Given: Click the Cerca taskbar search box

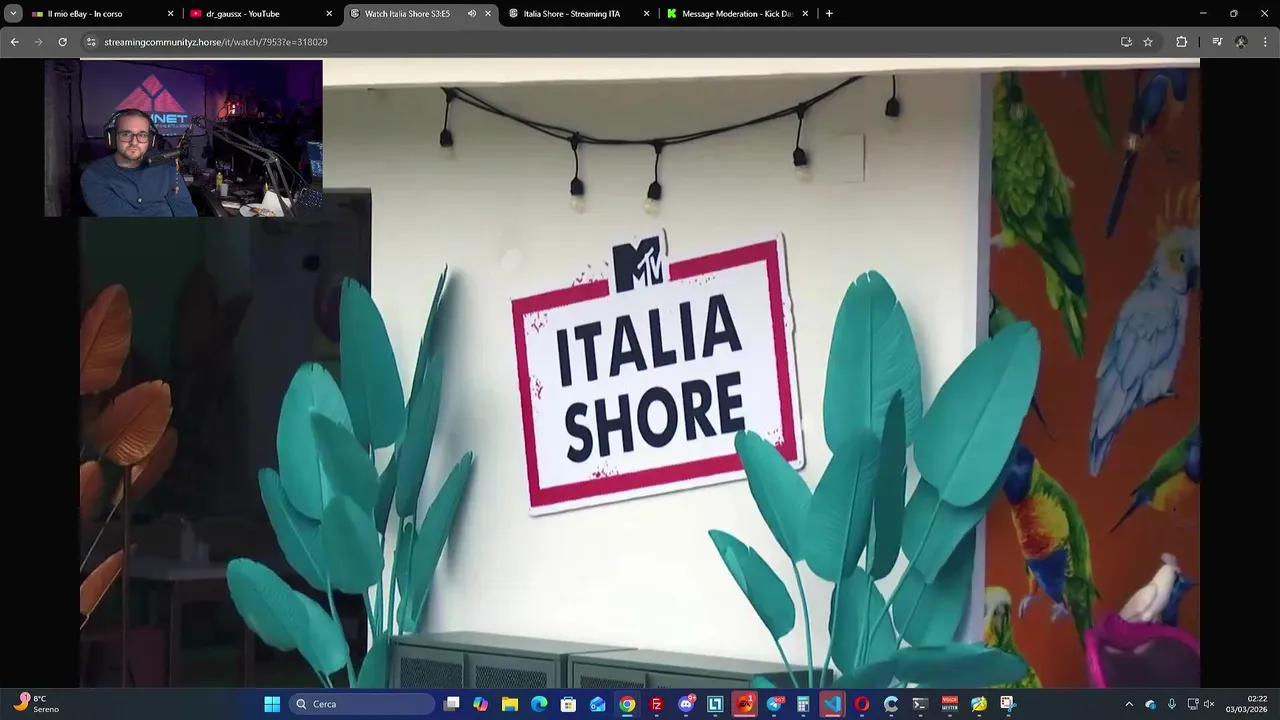Looking at the screenshot, I should coord(363,704).
